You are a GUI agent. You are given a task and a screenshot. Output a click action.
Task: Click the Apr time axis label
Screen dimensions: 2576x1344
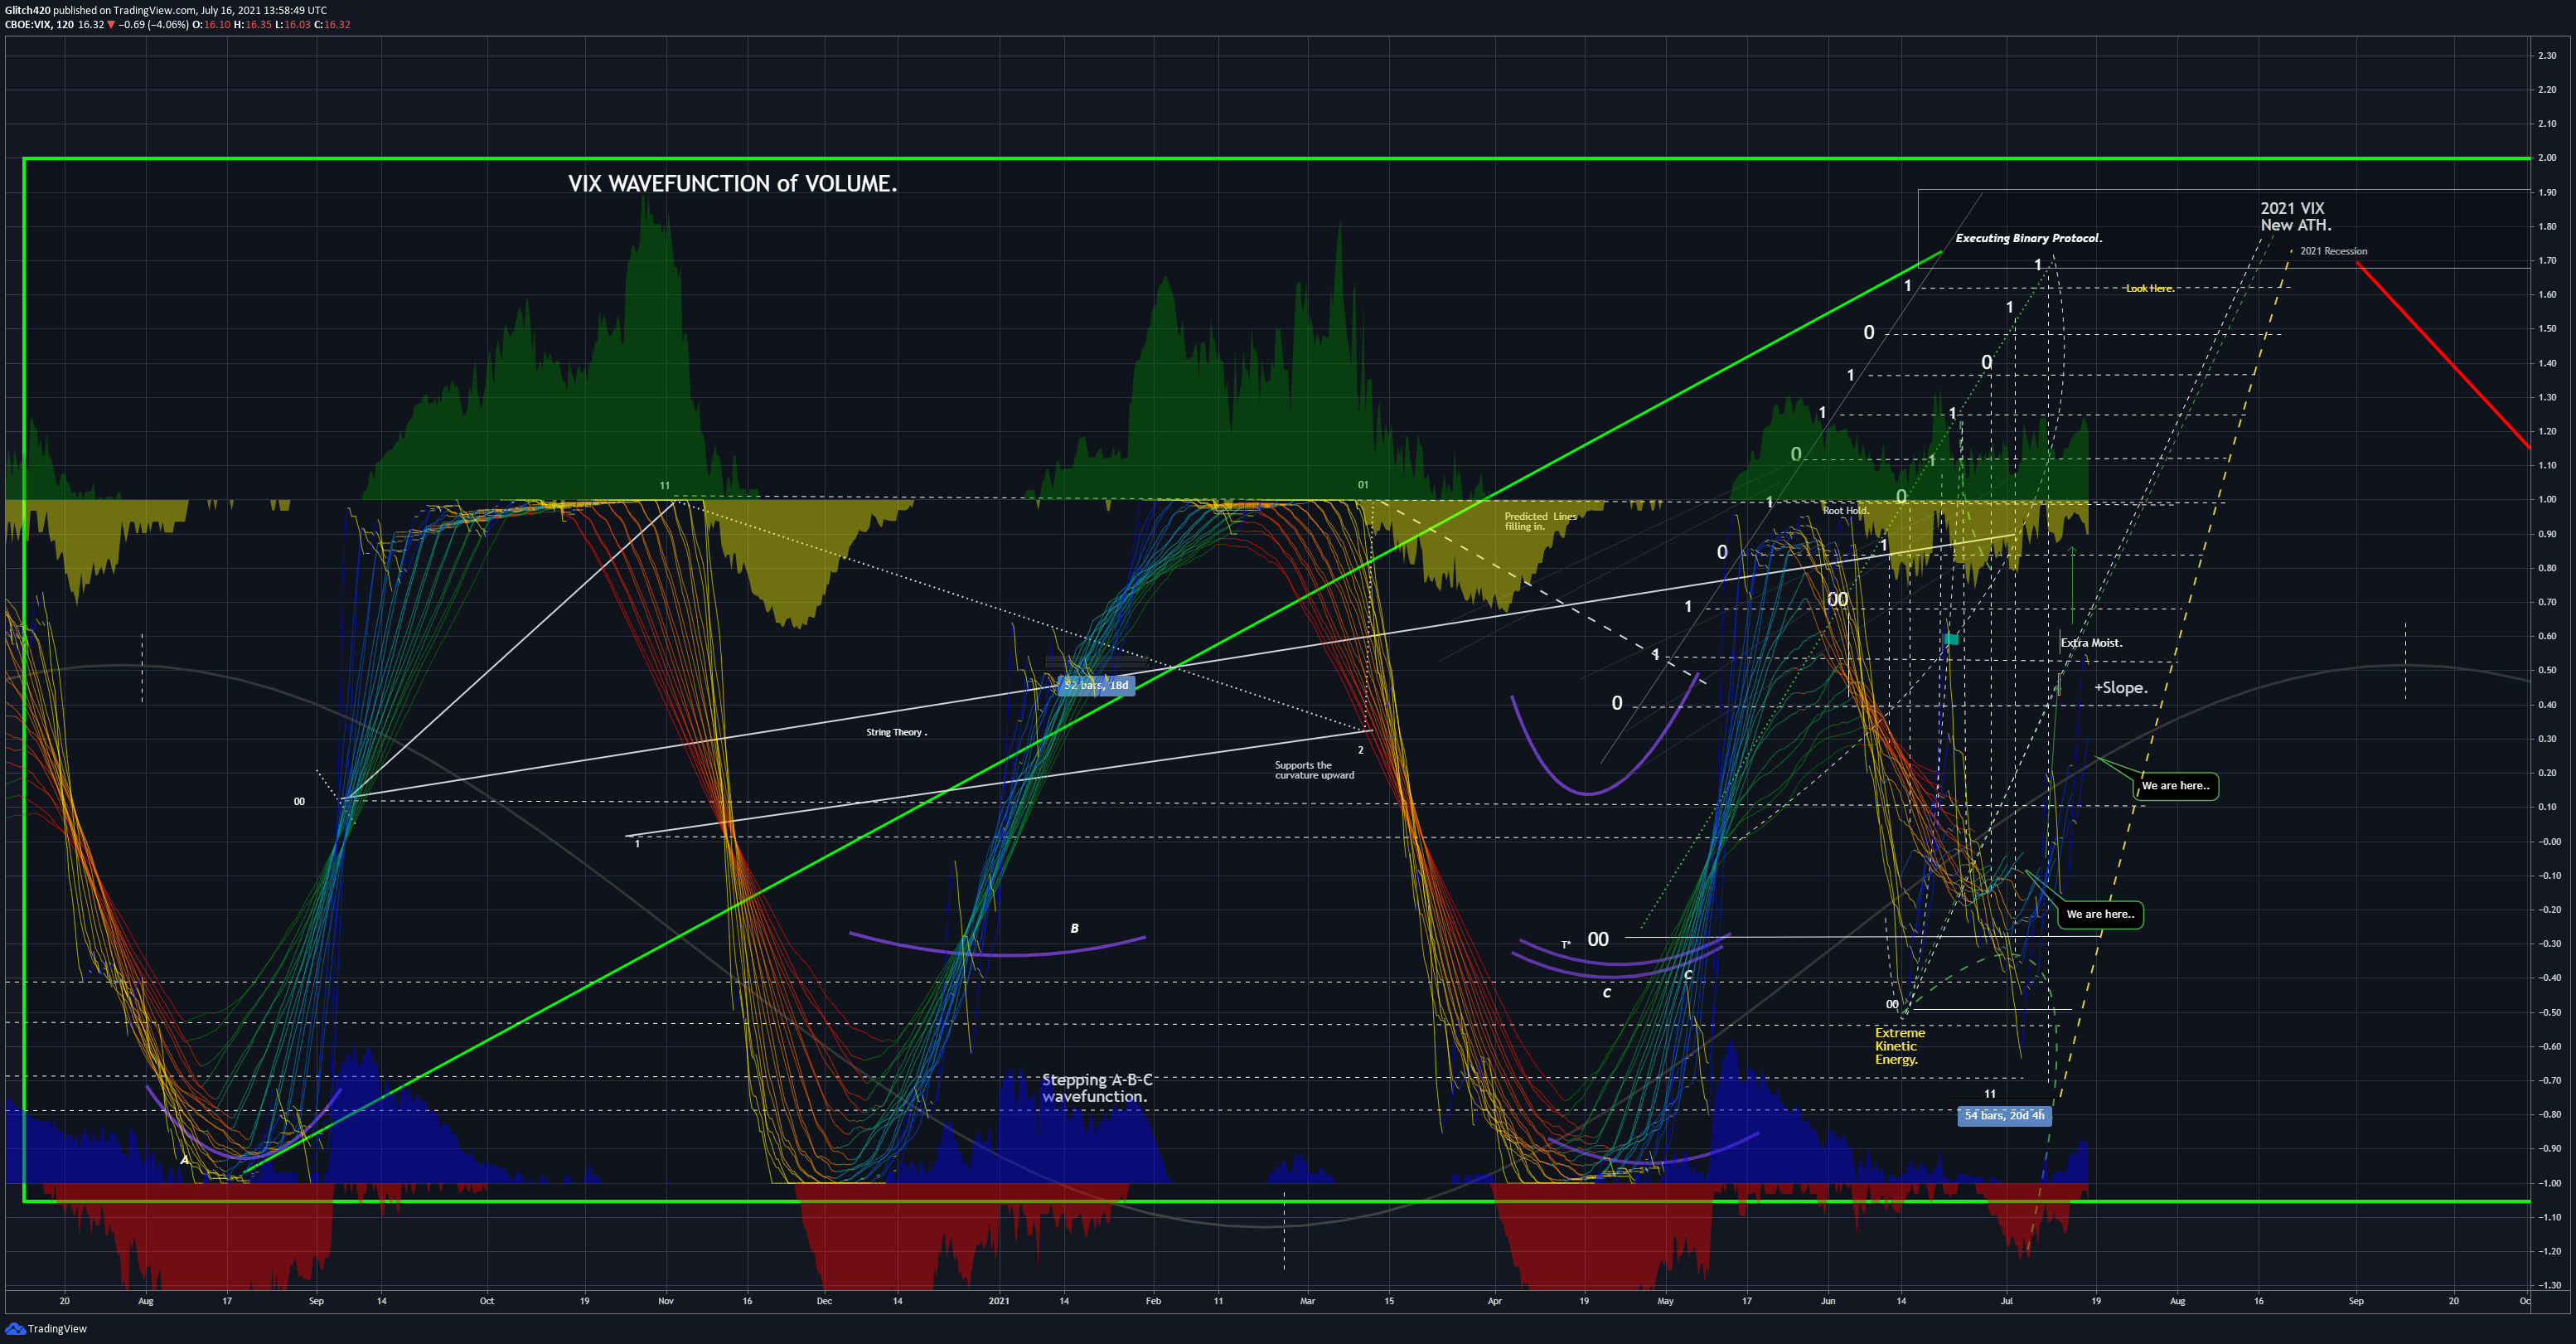pos(1495,1301)
